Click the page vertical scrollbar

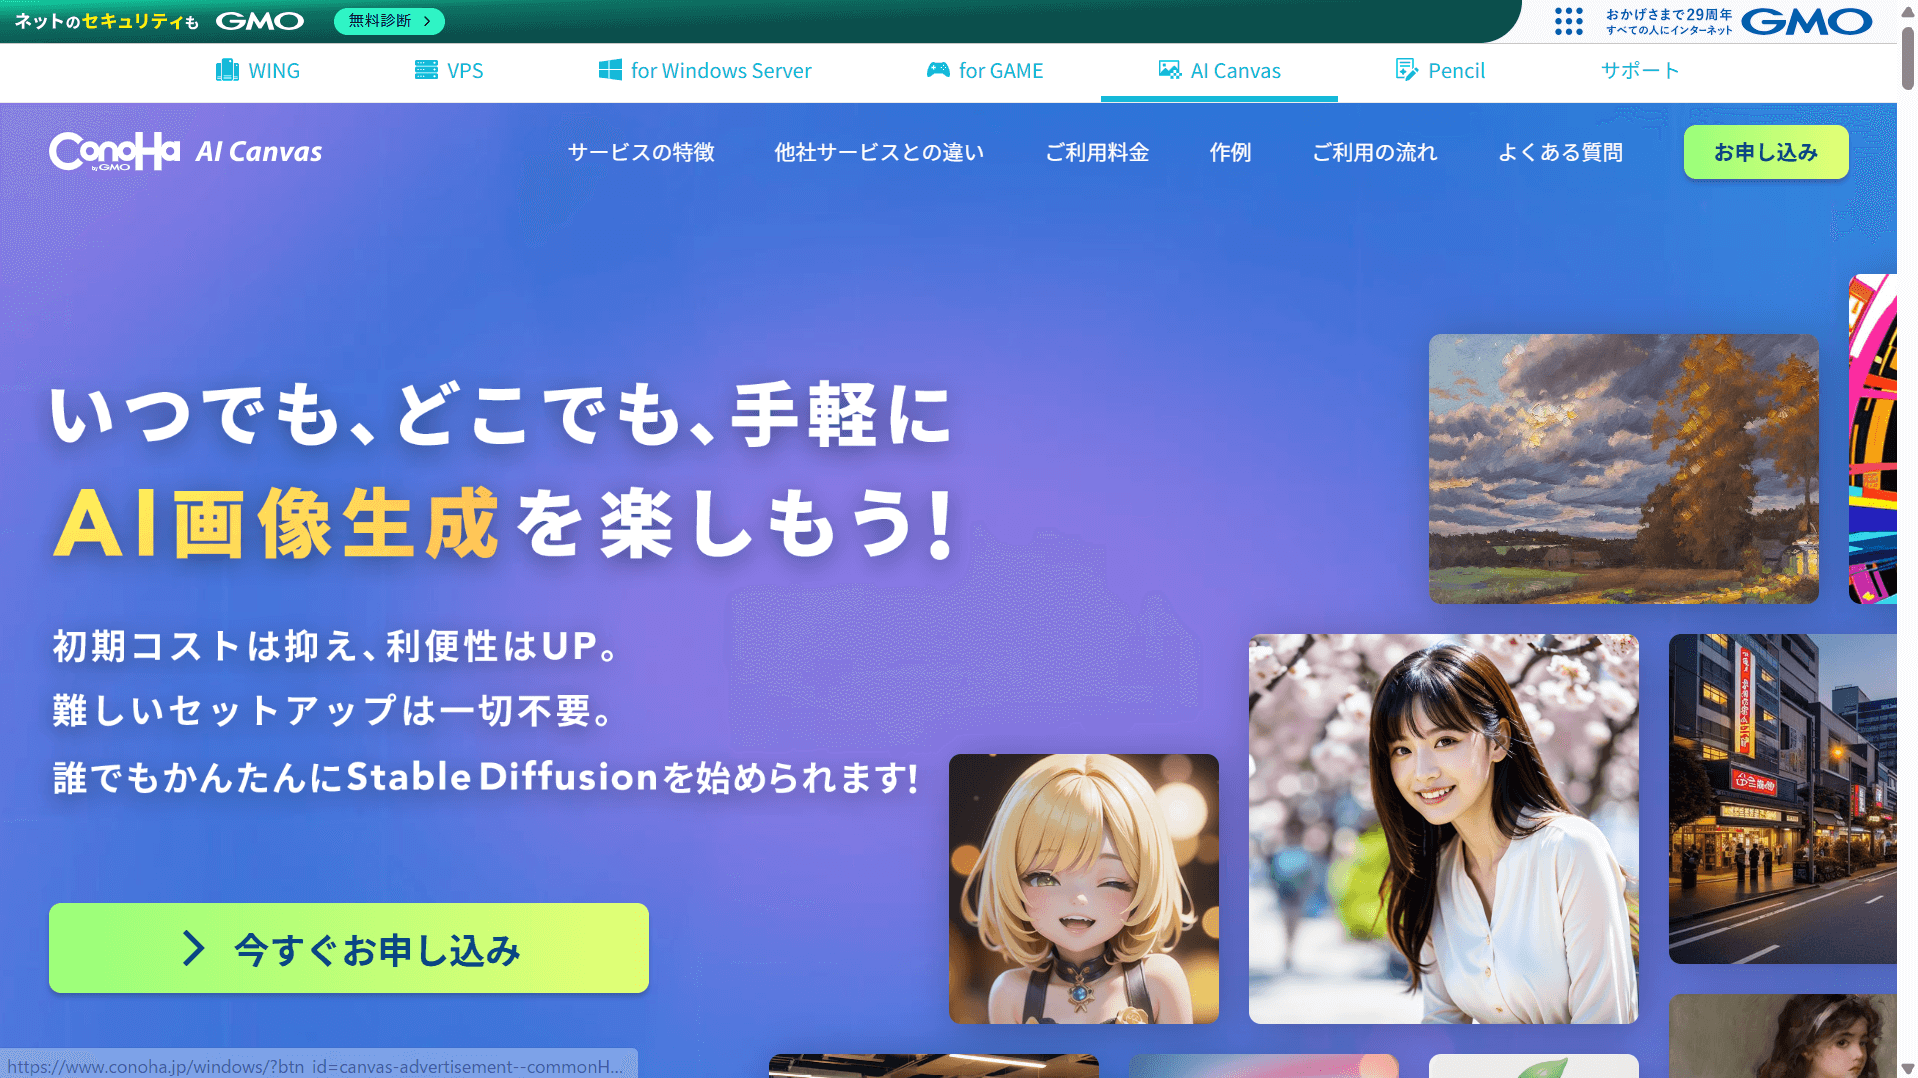(x=1907, y=60)
